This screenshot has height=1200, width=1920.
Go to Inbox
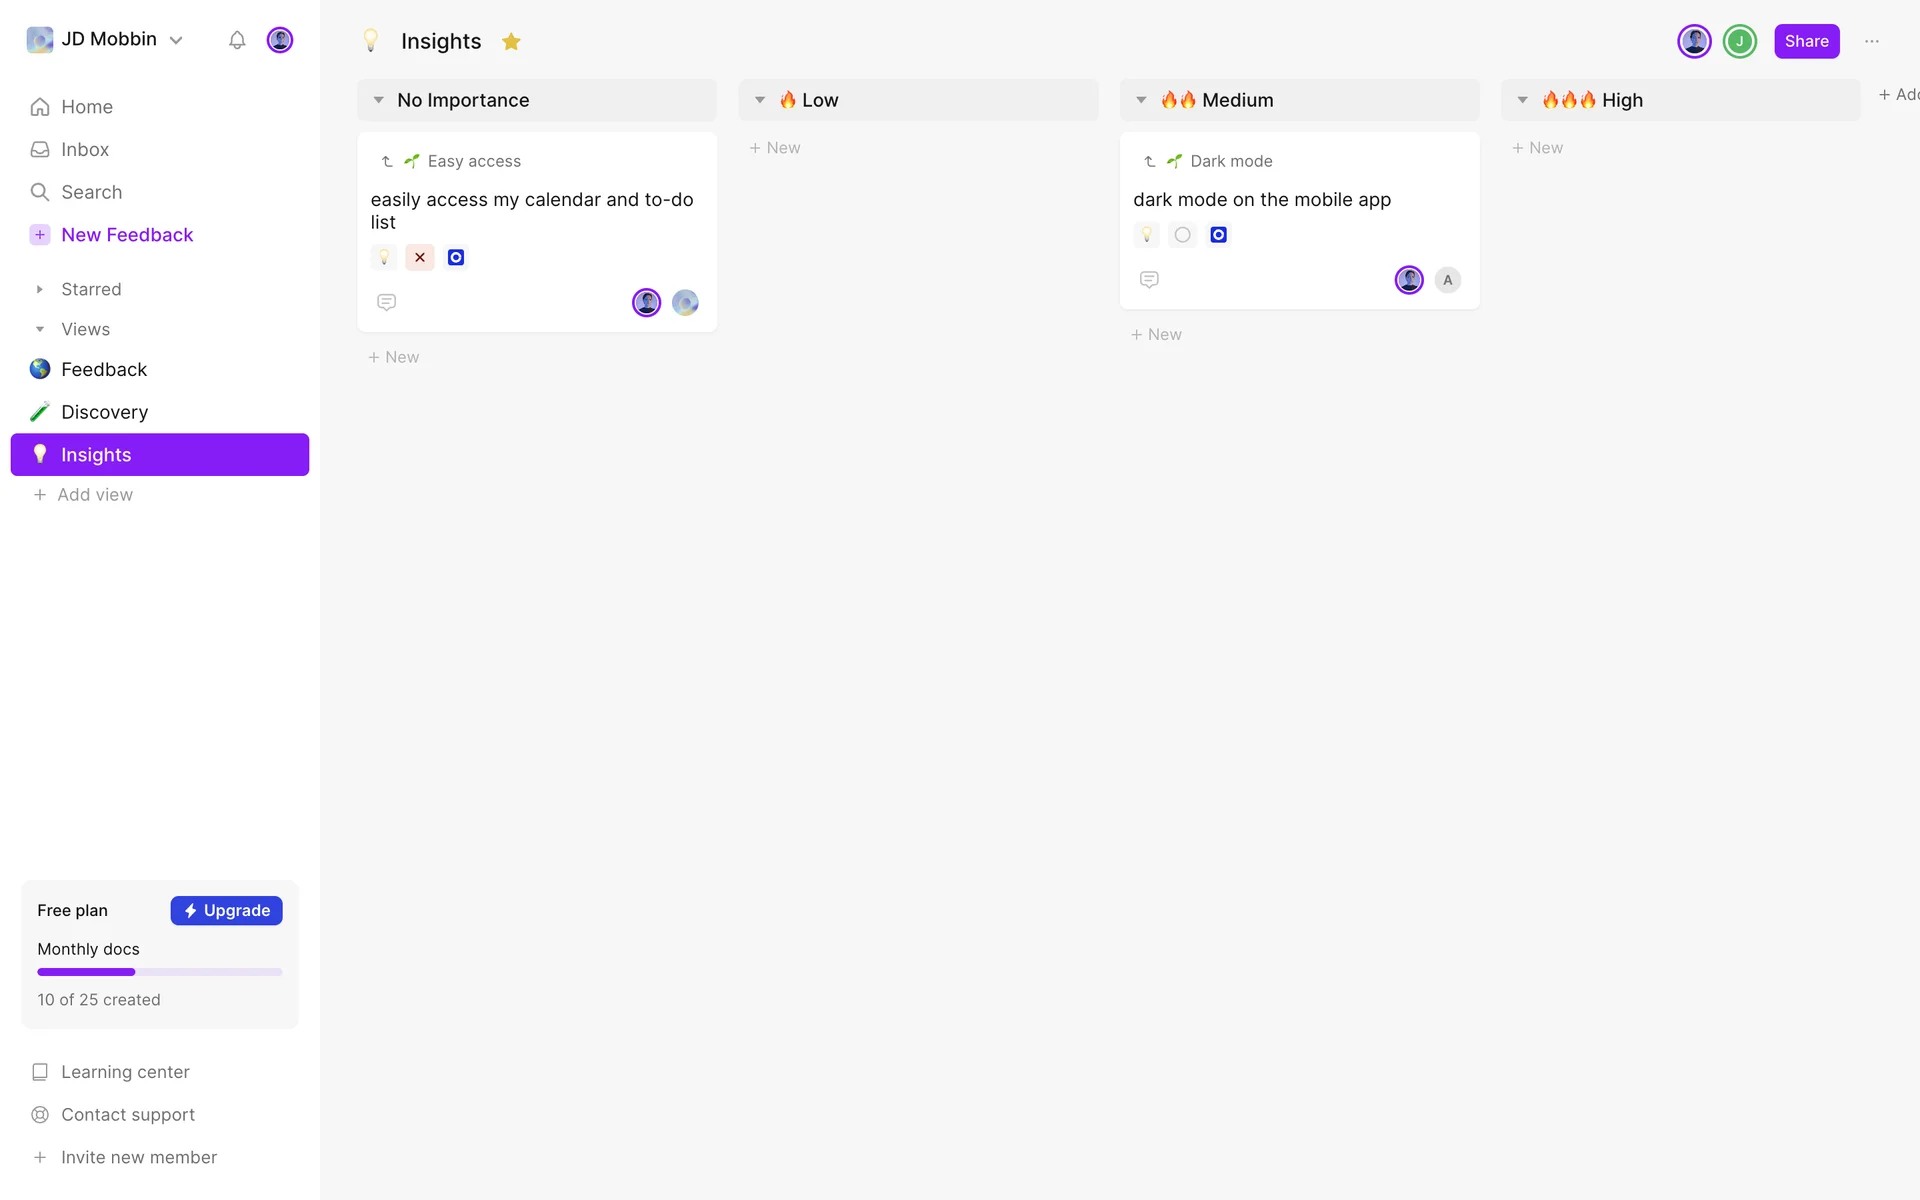(85, 150)
